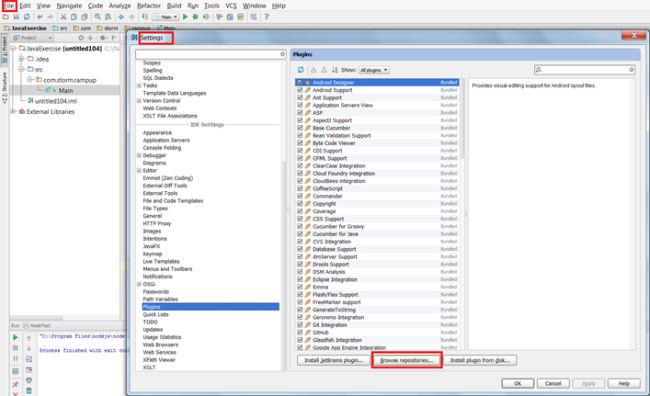Click the Paste icon in the main toolbar
This screenshot has height=396, width=650.
click(x=84, y=17)
